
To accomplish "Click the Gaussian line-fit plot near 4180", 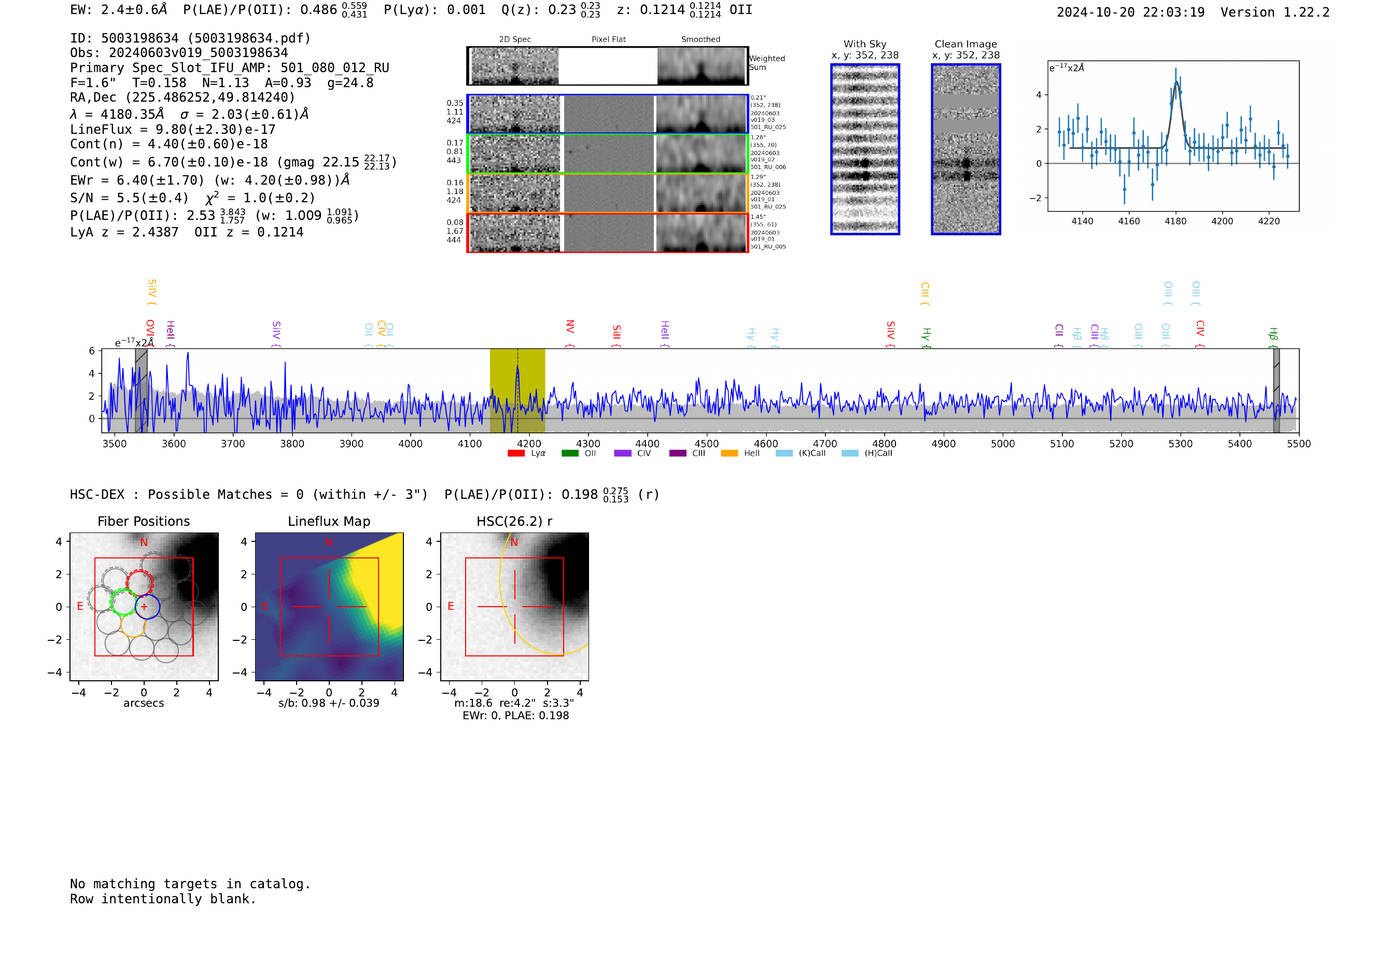I will pos(1173,136).
